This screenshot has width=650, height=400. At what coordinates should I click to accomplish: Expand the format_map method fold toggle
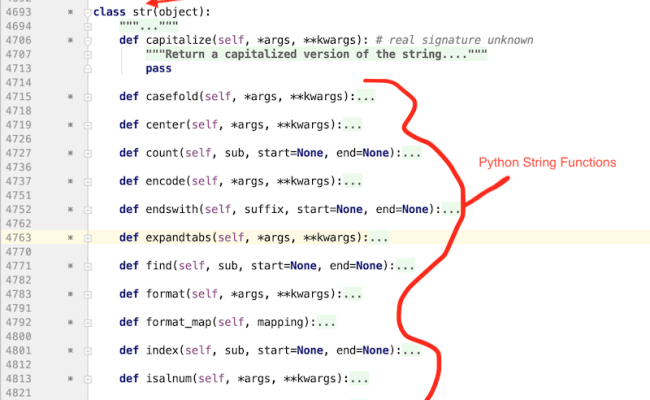coord(87,323)
